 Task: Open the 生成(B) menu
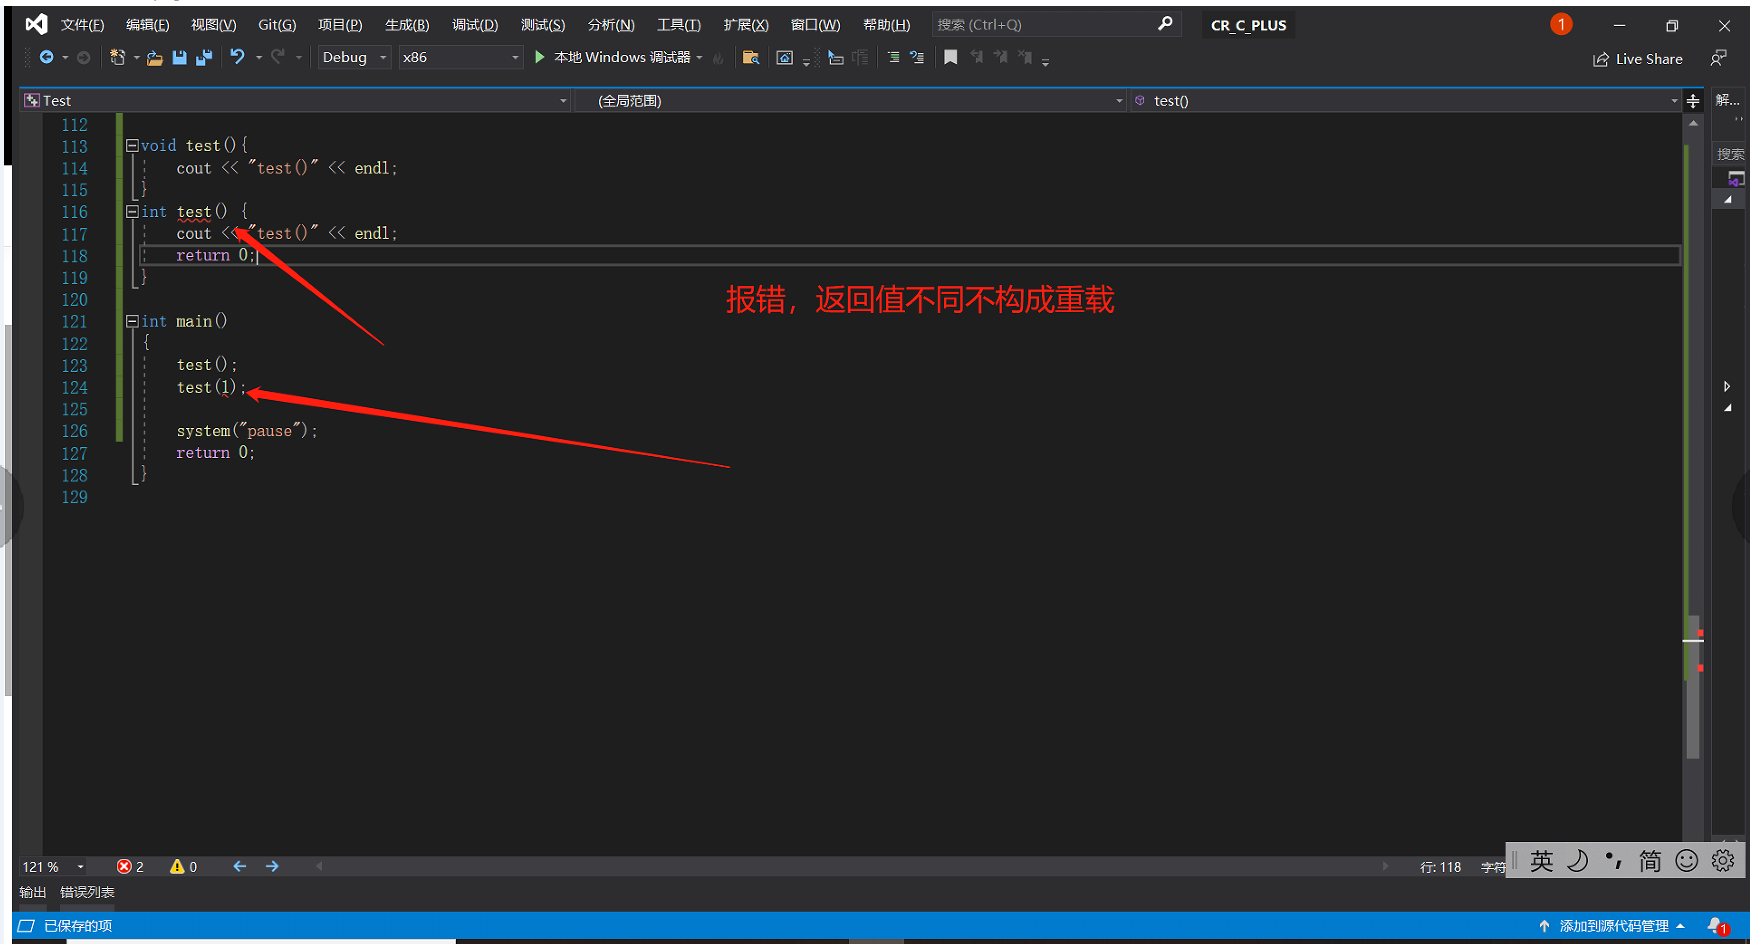click(407, 25)
